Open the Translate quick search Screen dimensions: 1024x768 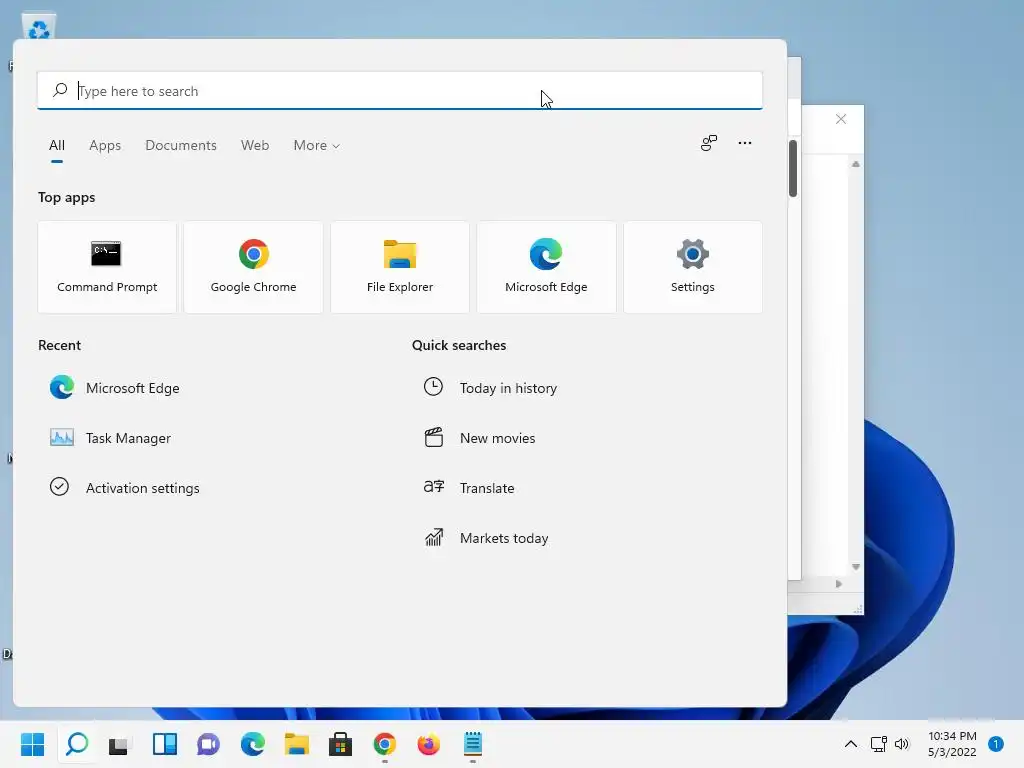click(x=469, y=488)
